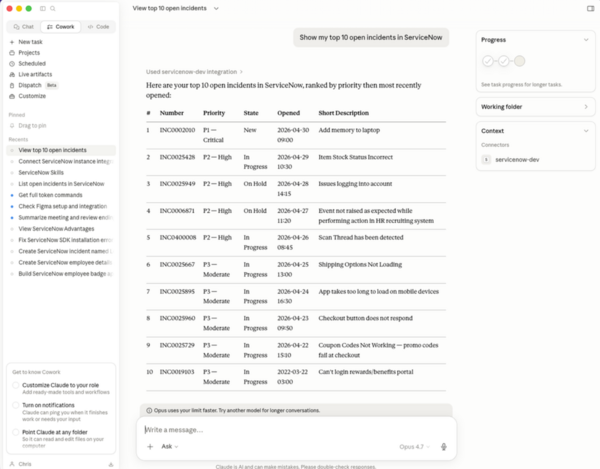Click the New task plus icon
The image size is (600, 469).
[12, 42]
